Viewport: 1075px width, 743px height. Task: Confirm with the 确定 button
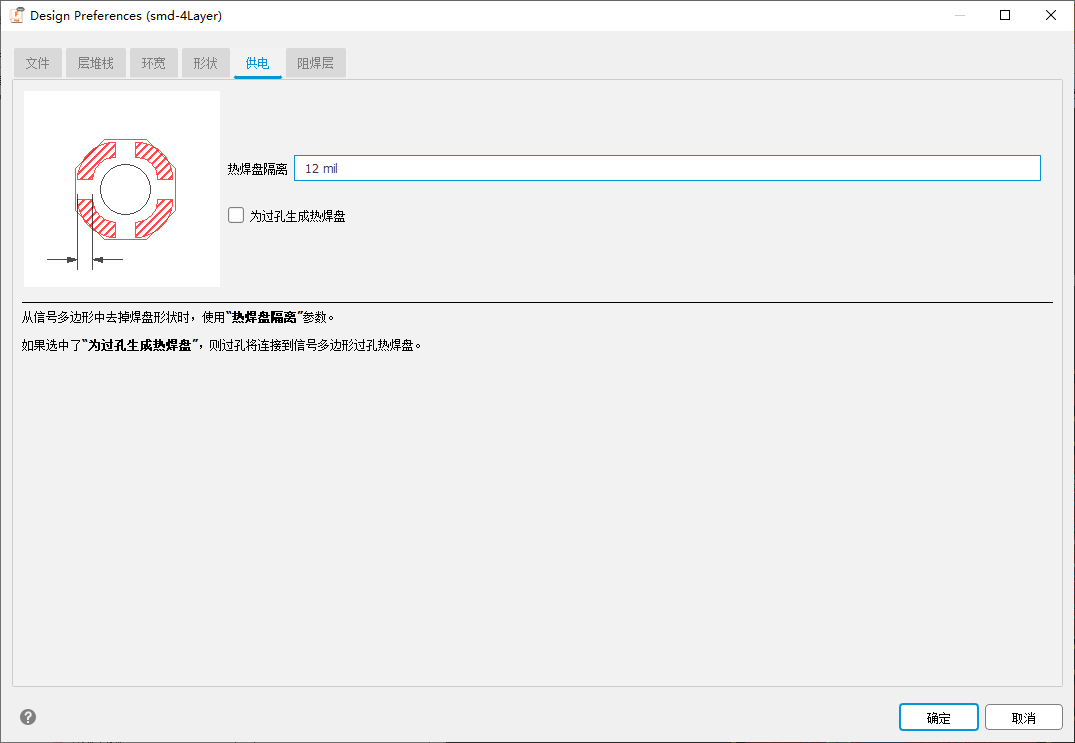[x=939, y=718]
